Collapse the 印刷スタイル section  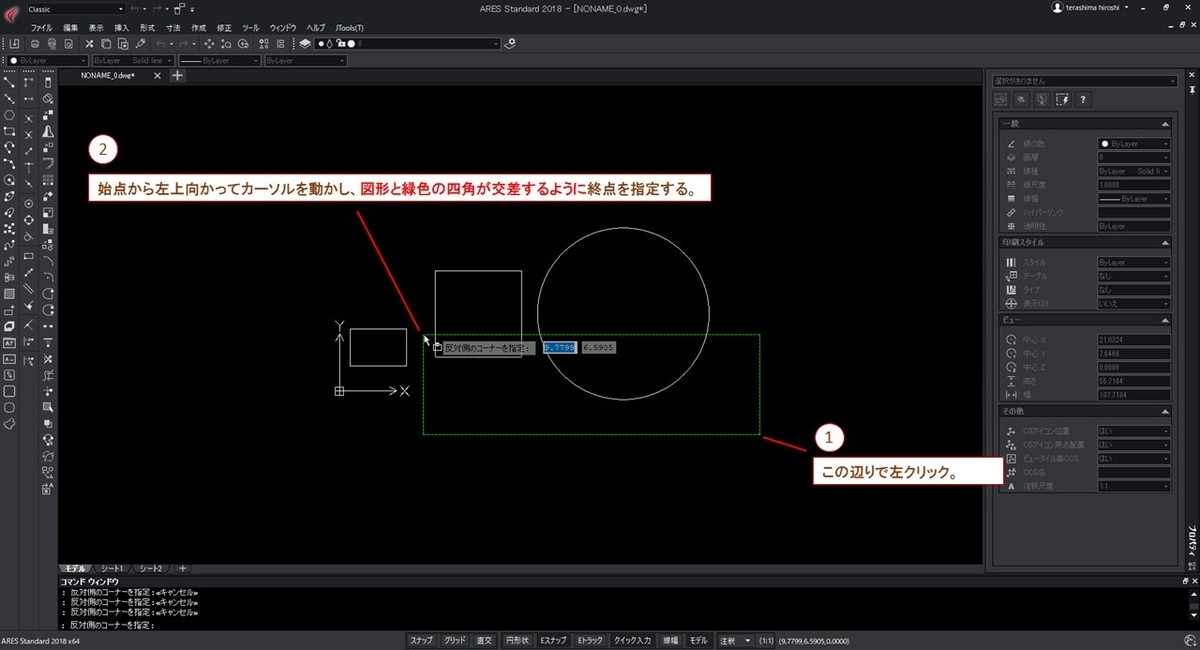coord(1165,242)
